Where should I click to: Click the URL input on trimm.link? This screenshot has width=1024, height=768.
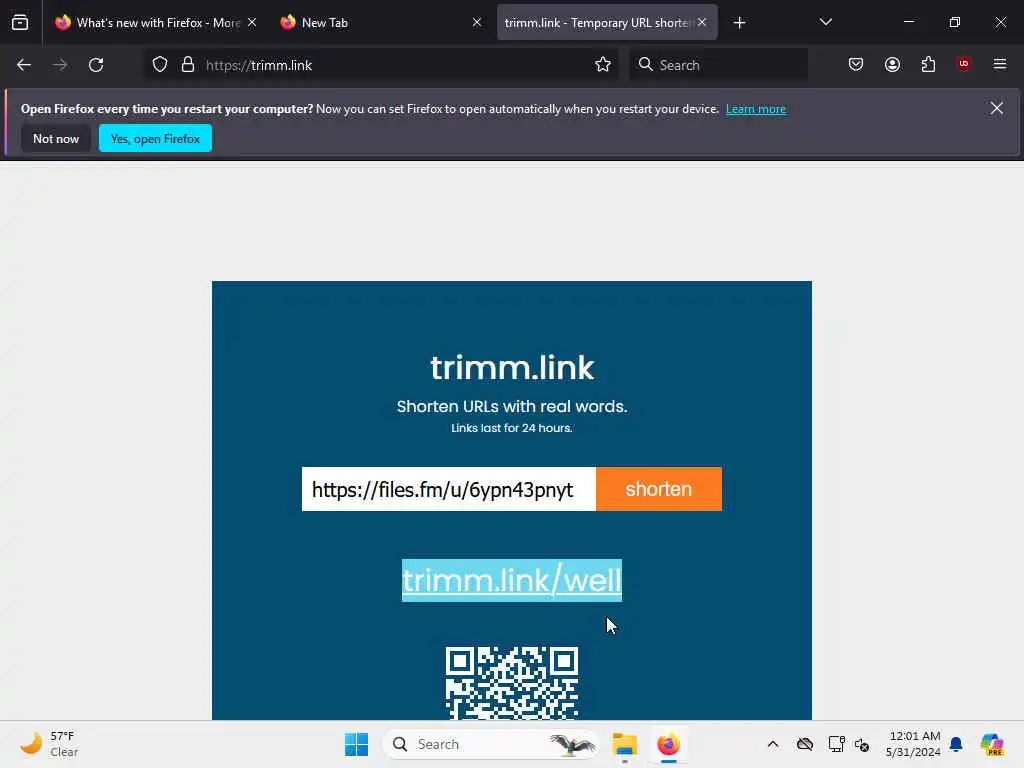click(449, 489)
